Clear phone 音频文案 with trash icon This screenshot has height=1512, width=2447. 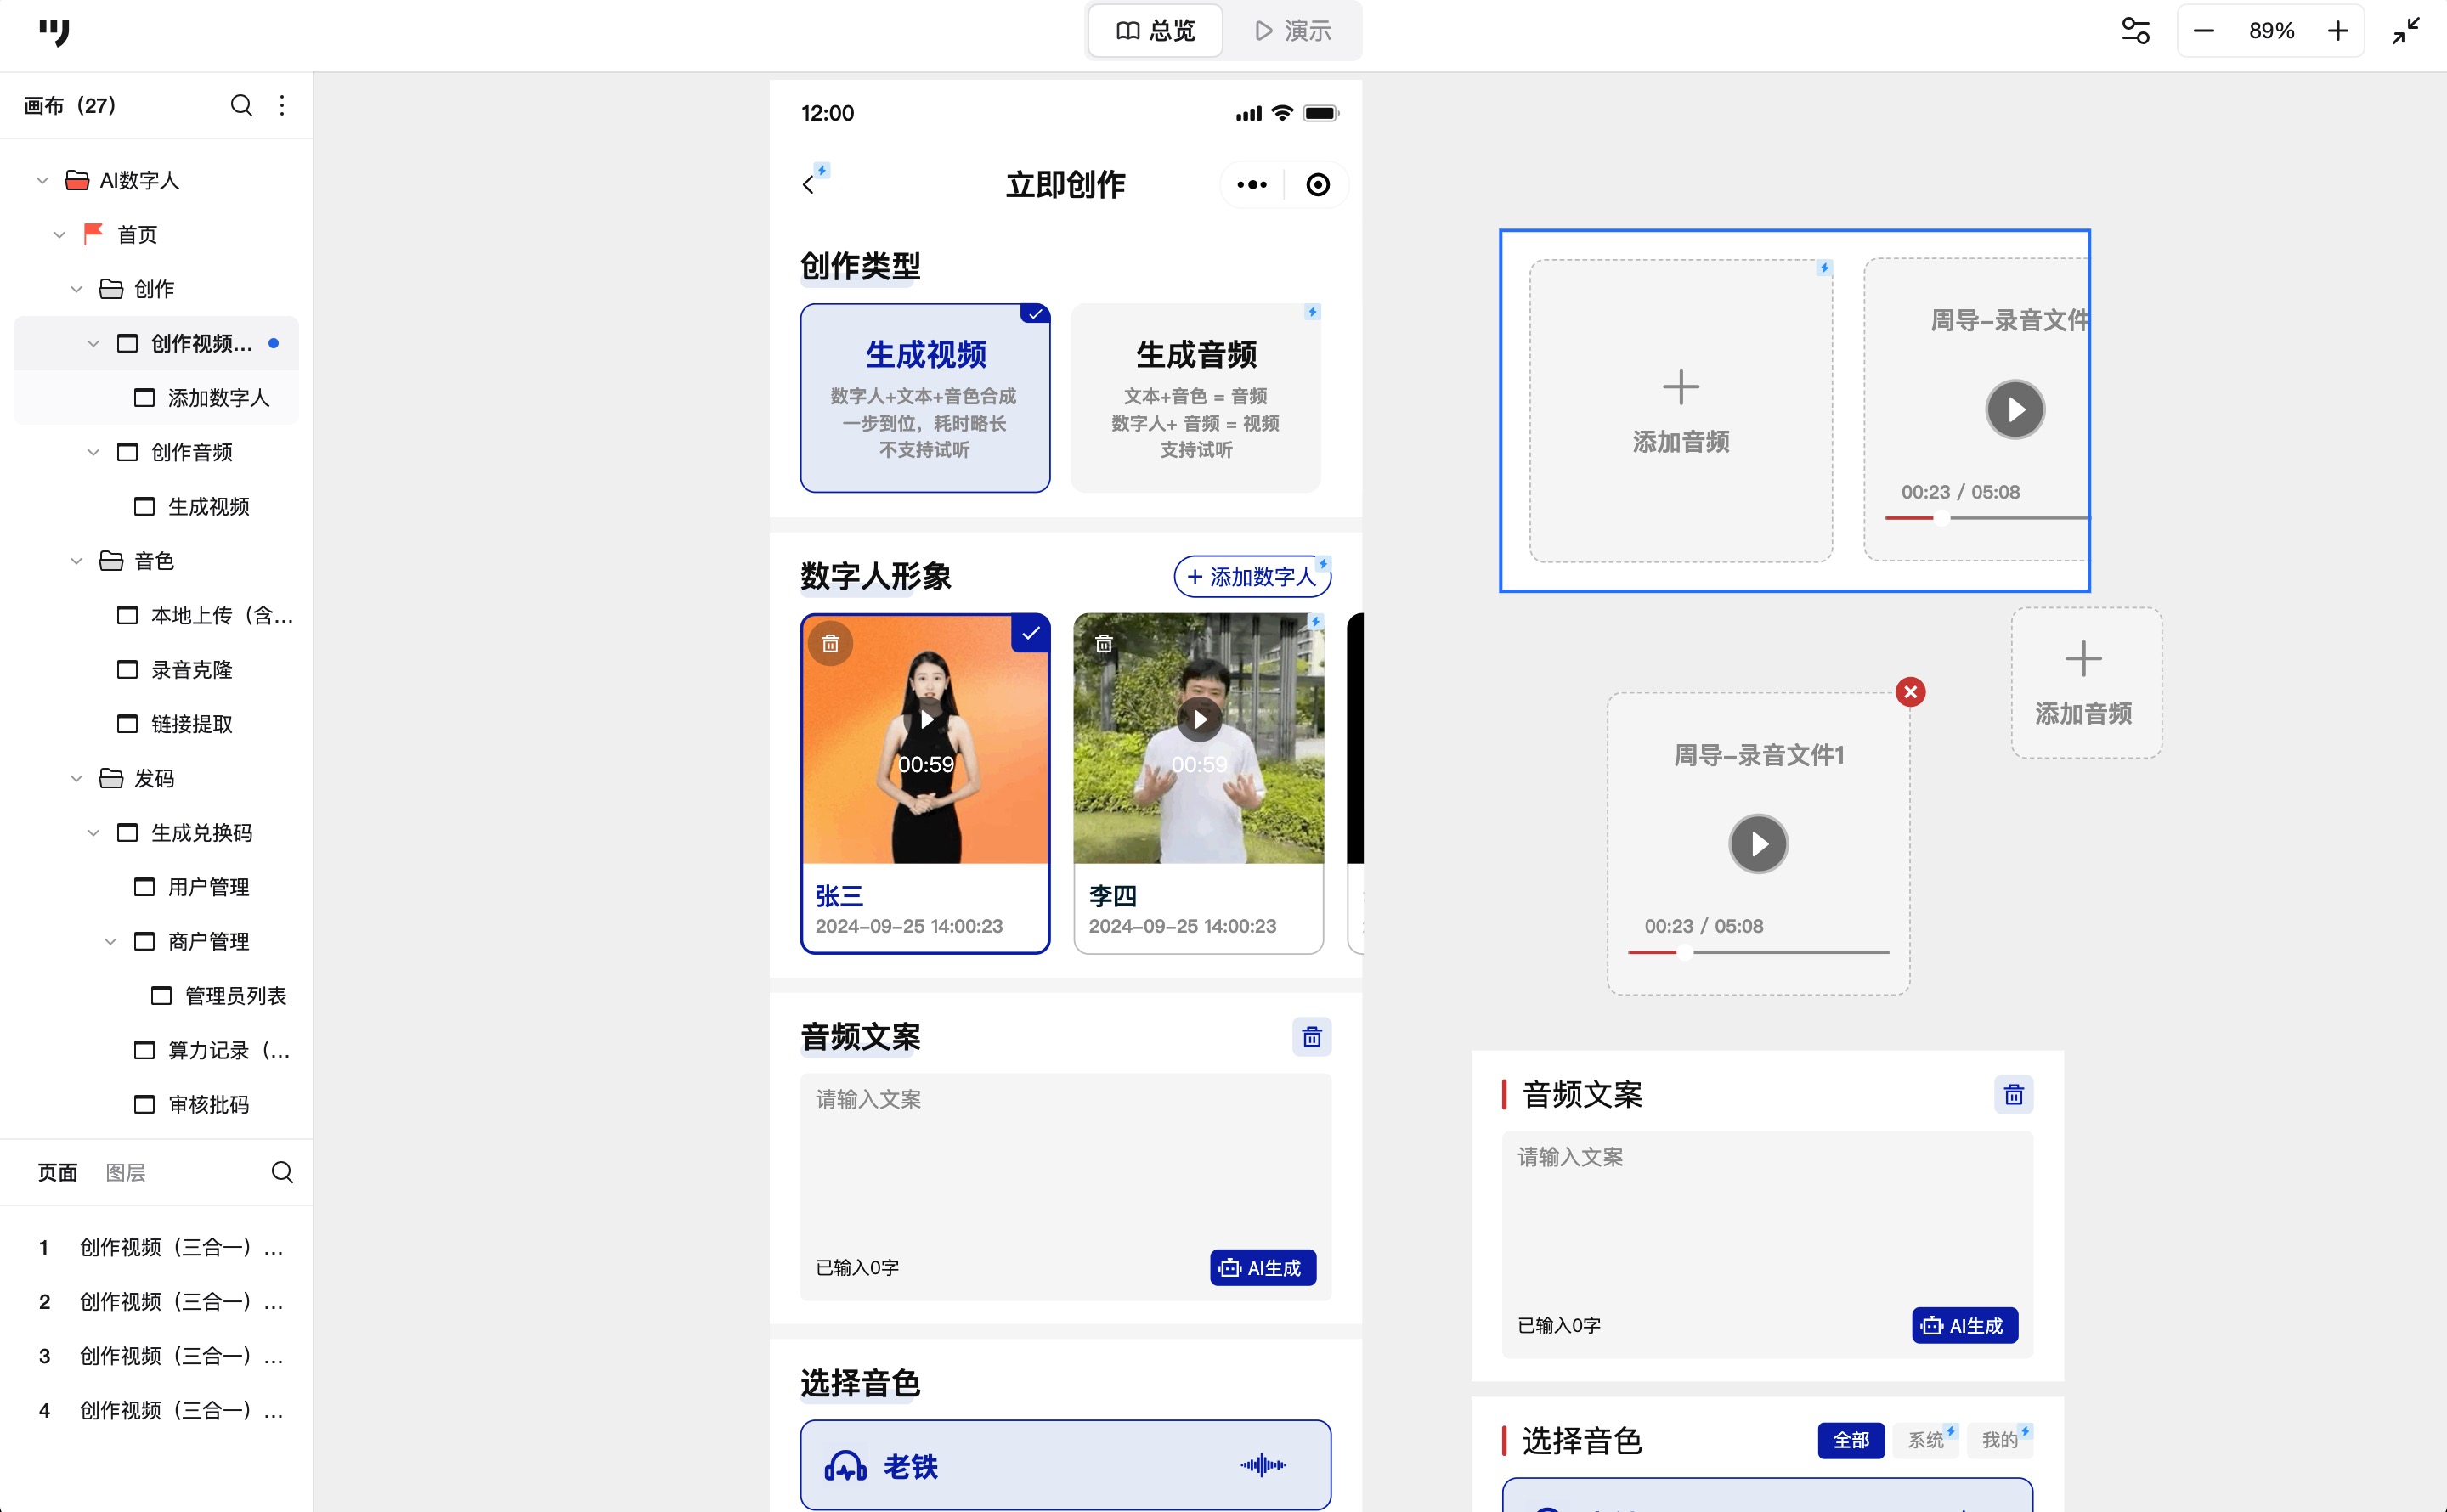point(1311,1037)
